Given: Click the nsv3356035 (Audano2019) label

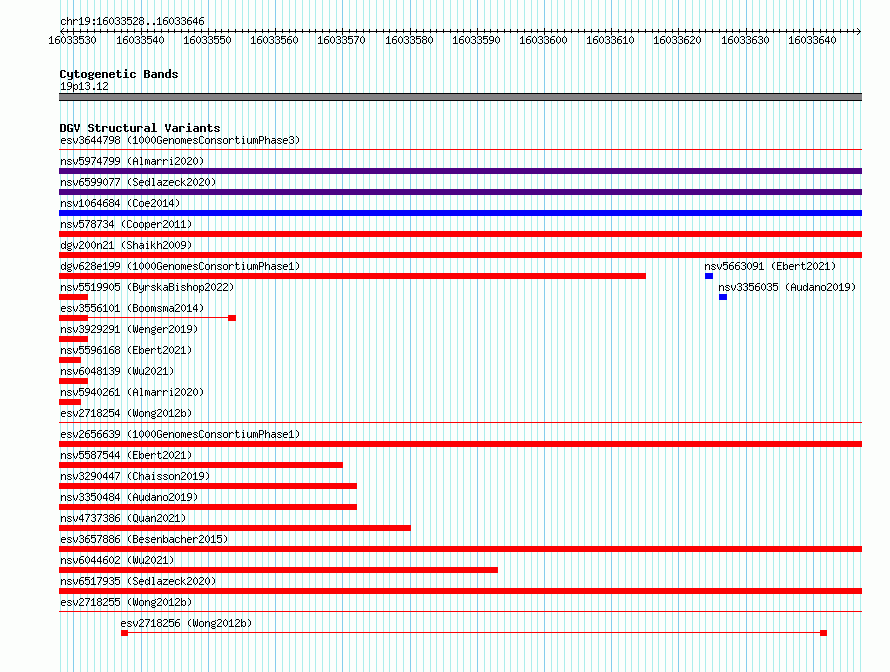Looking at the screenshot, I should click(x=787, y=287).
